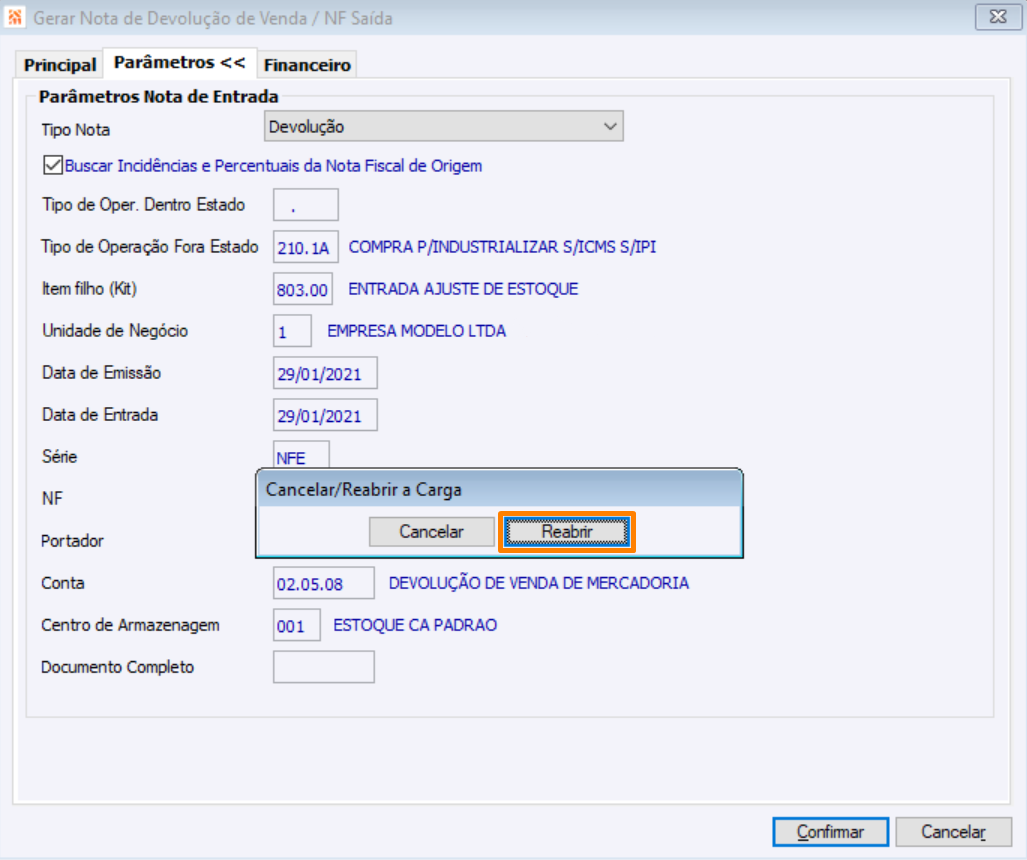Click the Item filho (Kit) field 803.00

coord(303,289)
